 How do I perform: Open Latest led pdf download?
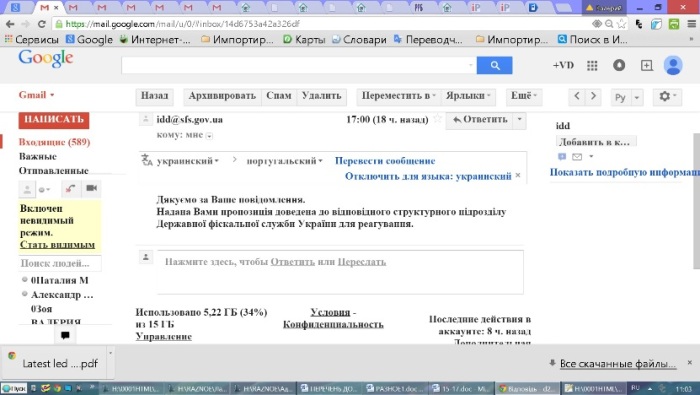coord(54,363)
